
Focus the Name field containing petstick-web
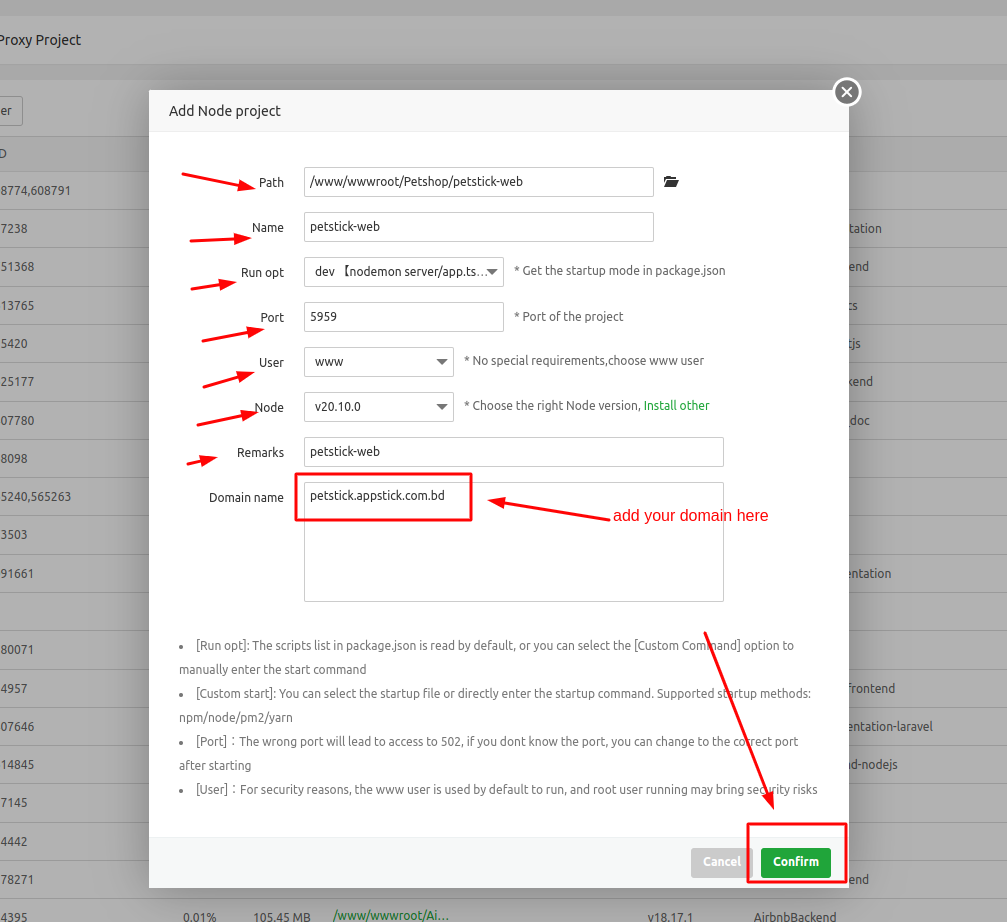(x=478, y=227)
